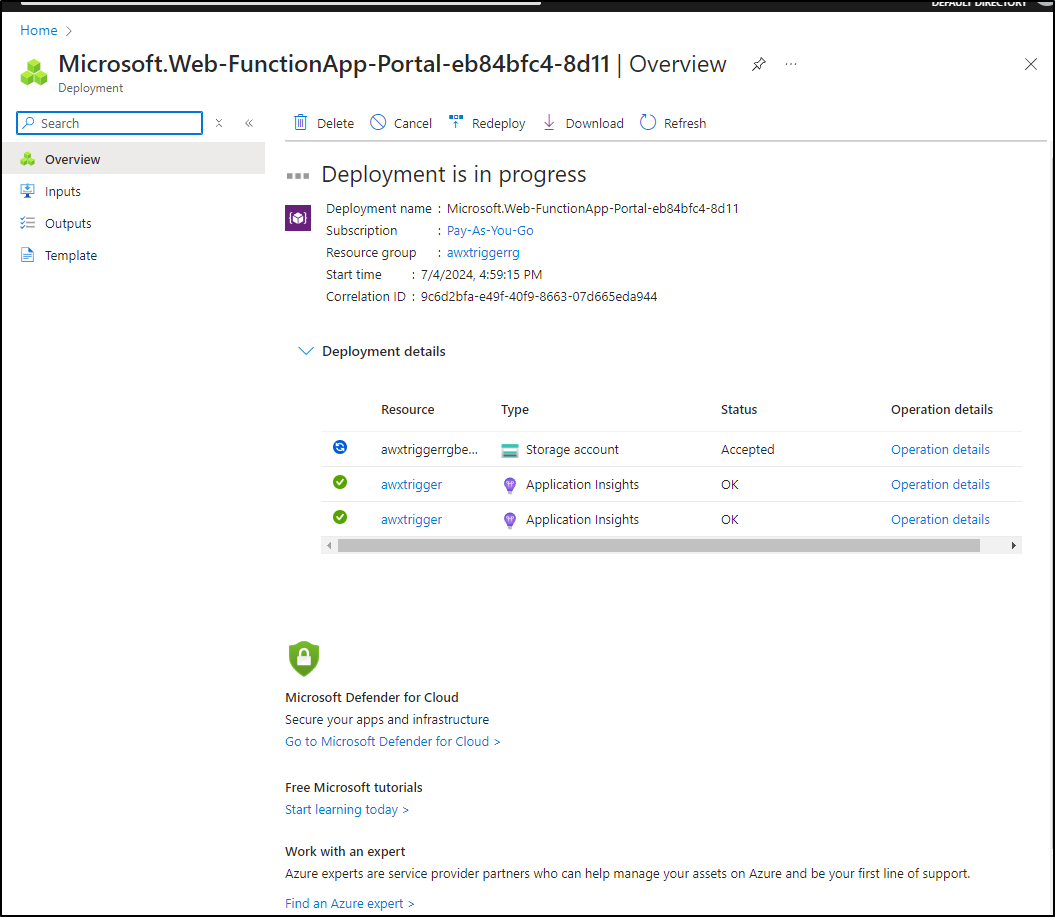Click the Cancel button label
Image resolution: width=1055 pixels, height=917 pixels.
coord(412,124)
